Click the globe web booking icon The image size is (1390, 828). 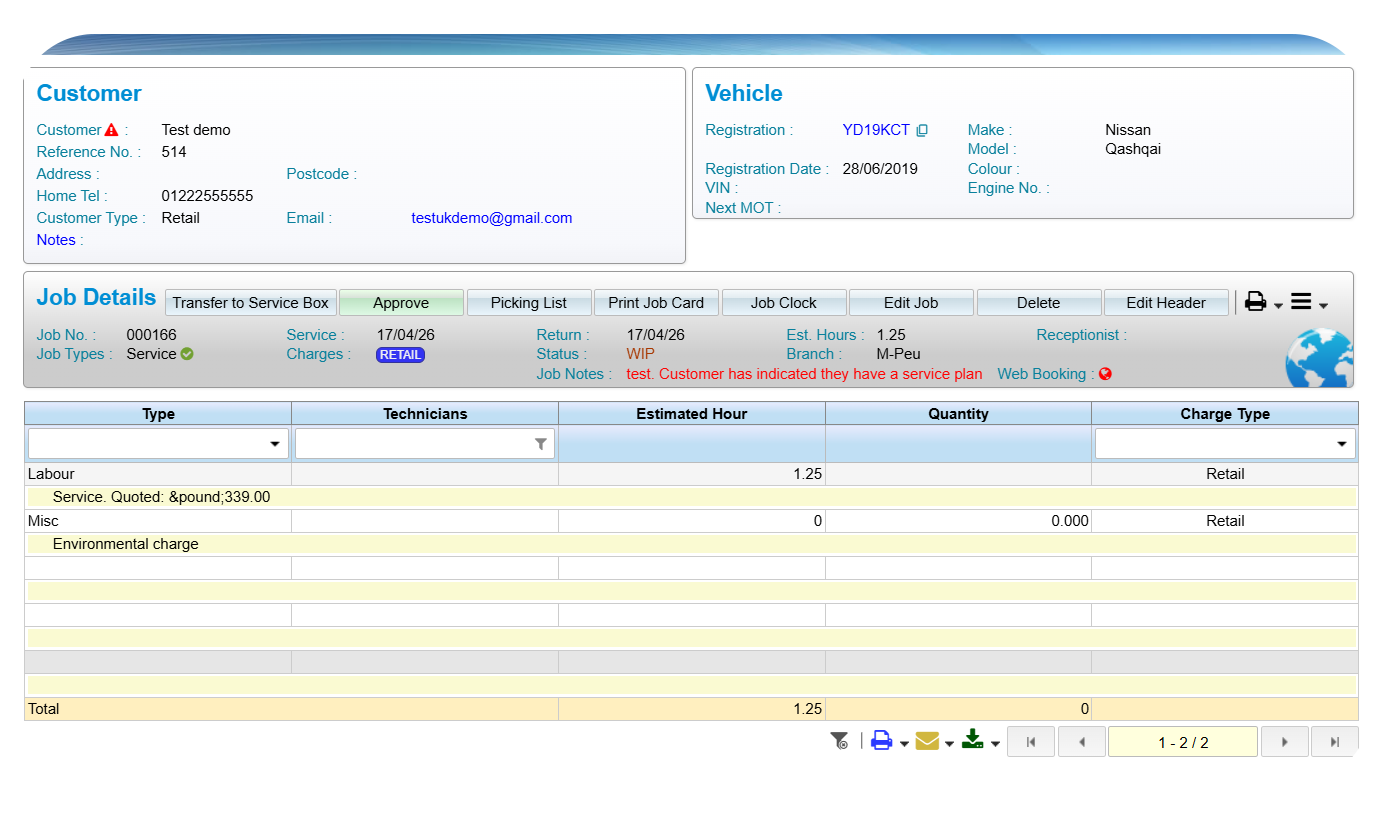tap(1318, 360)
